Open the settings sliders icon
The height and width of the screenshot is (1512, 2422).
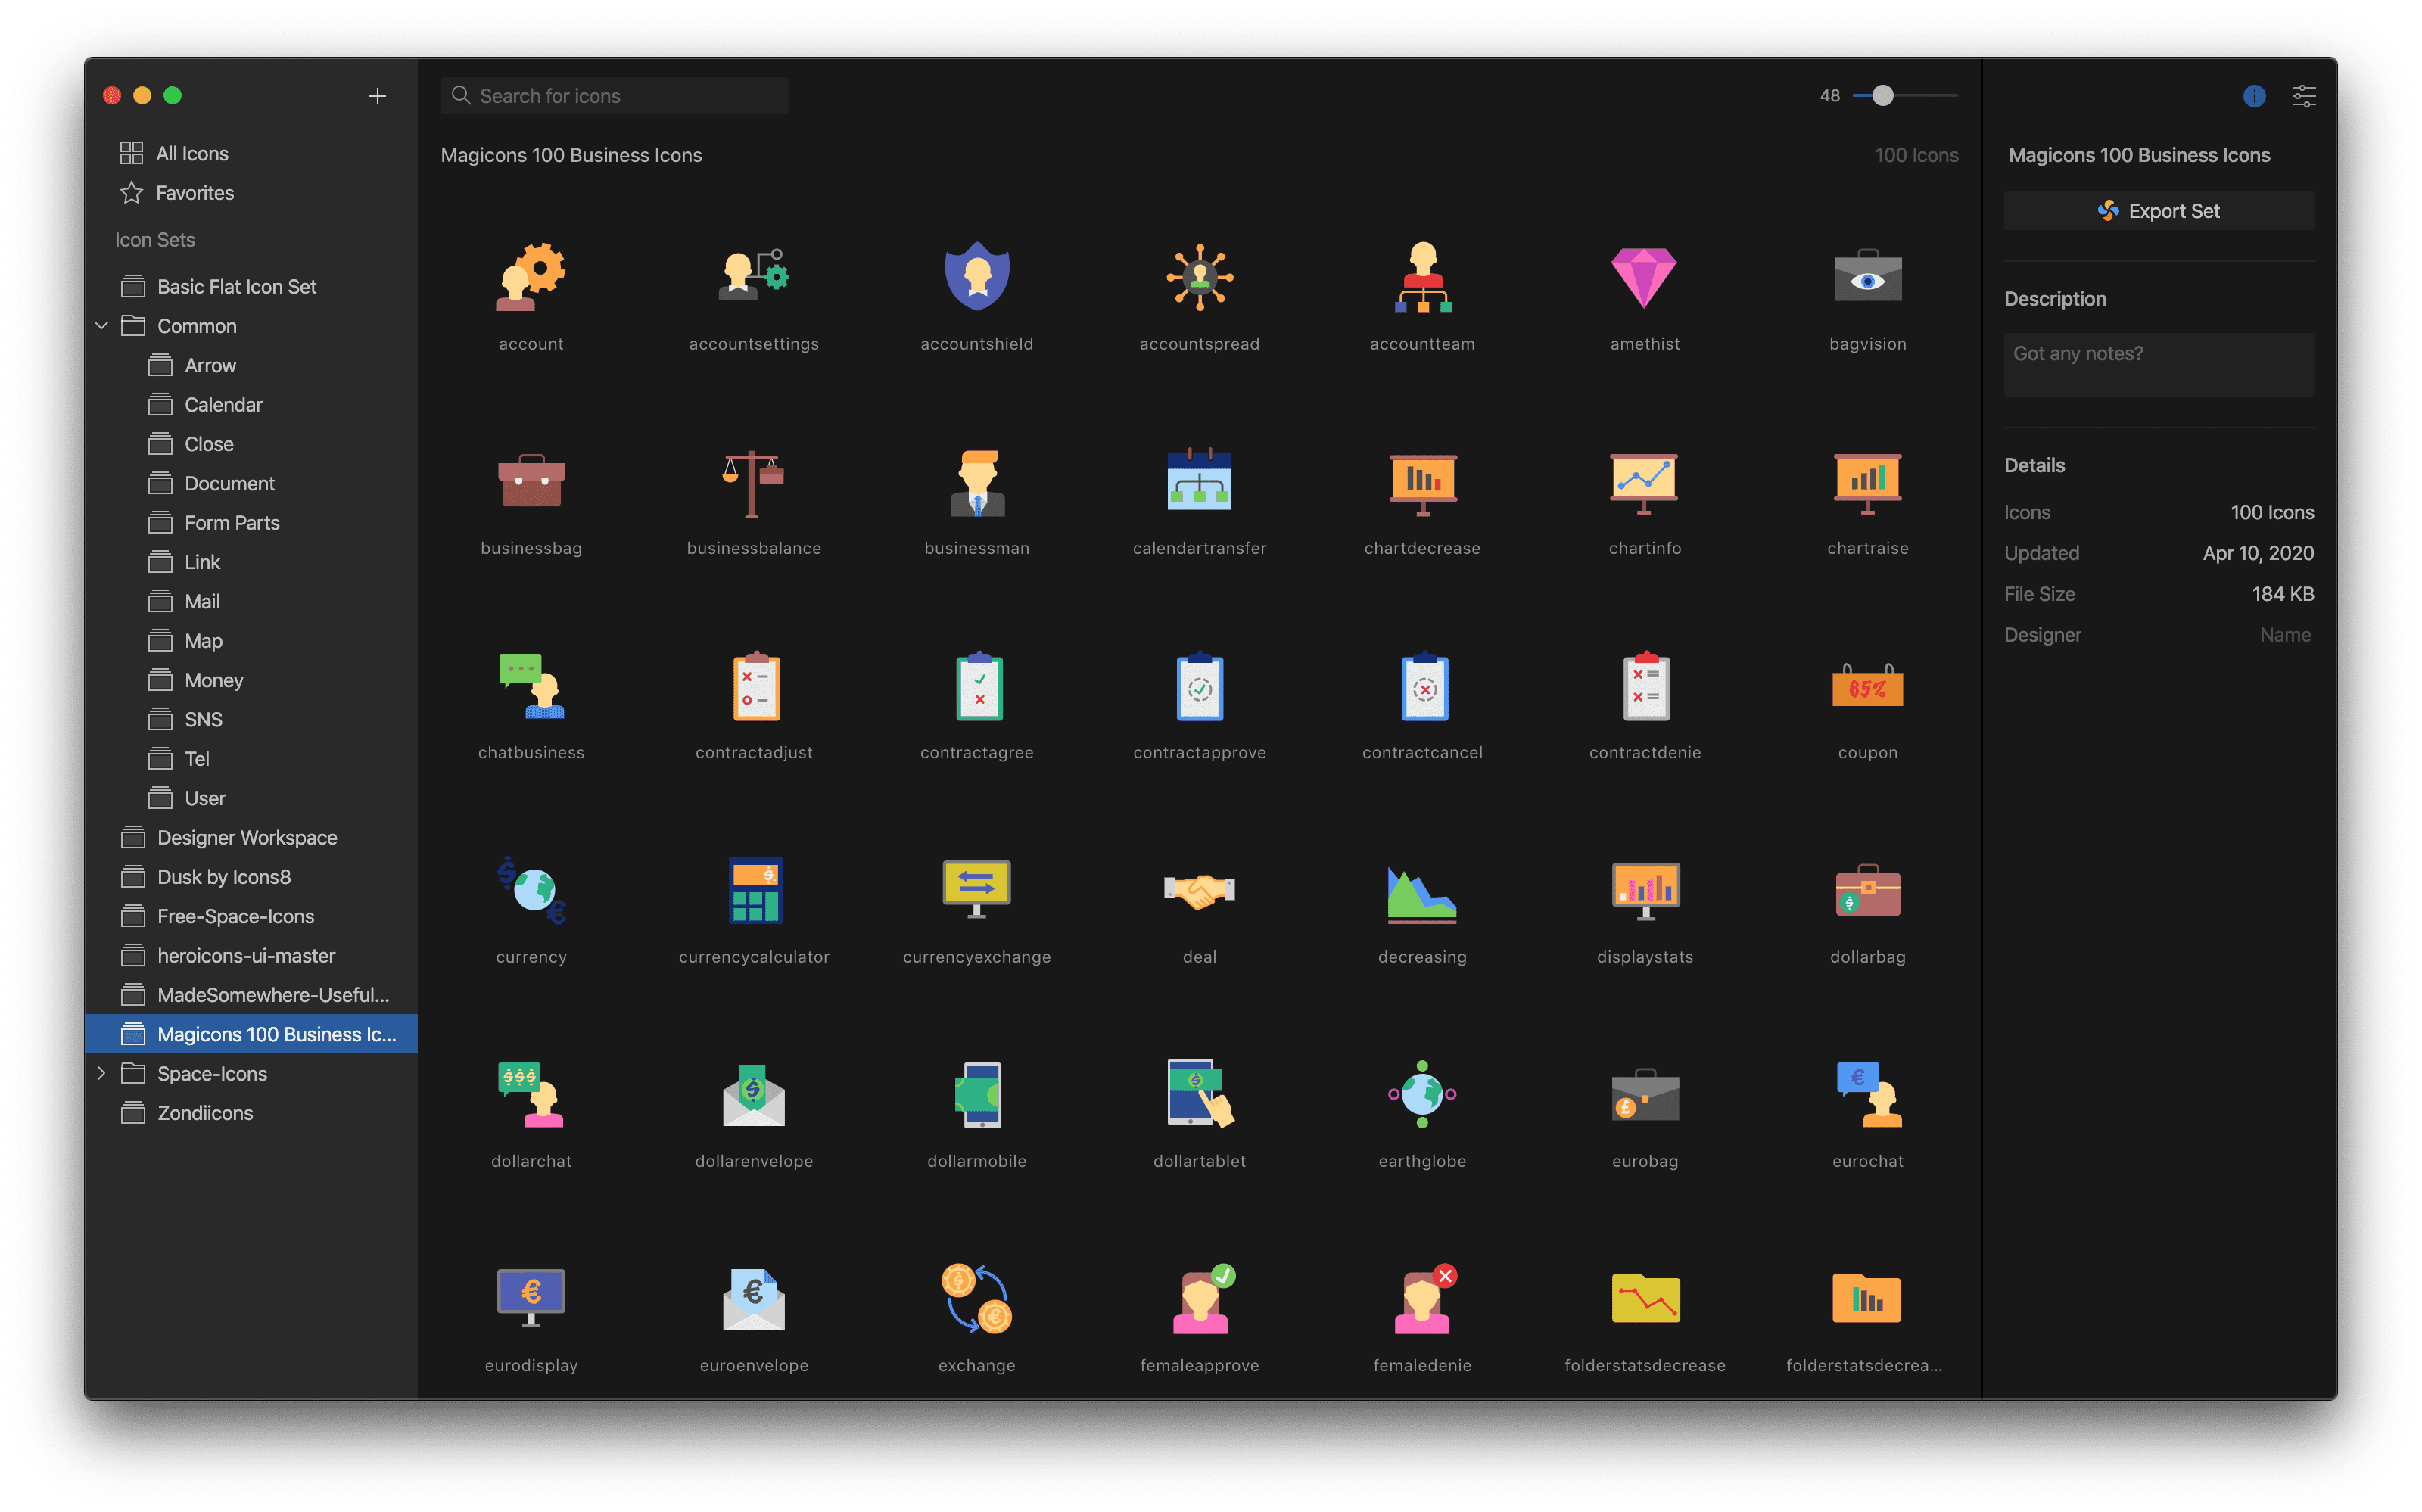pyautogui.click(x=2304, y=96)
